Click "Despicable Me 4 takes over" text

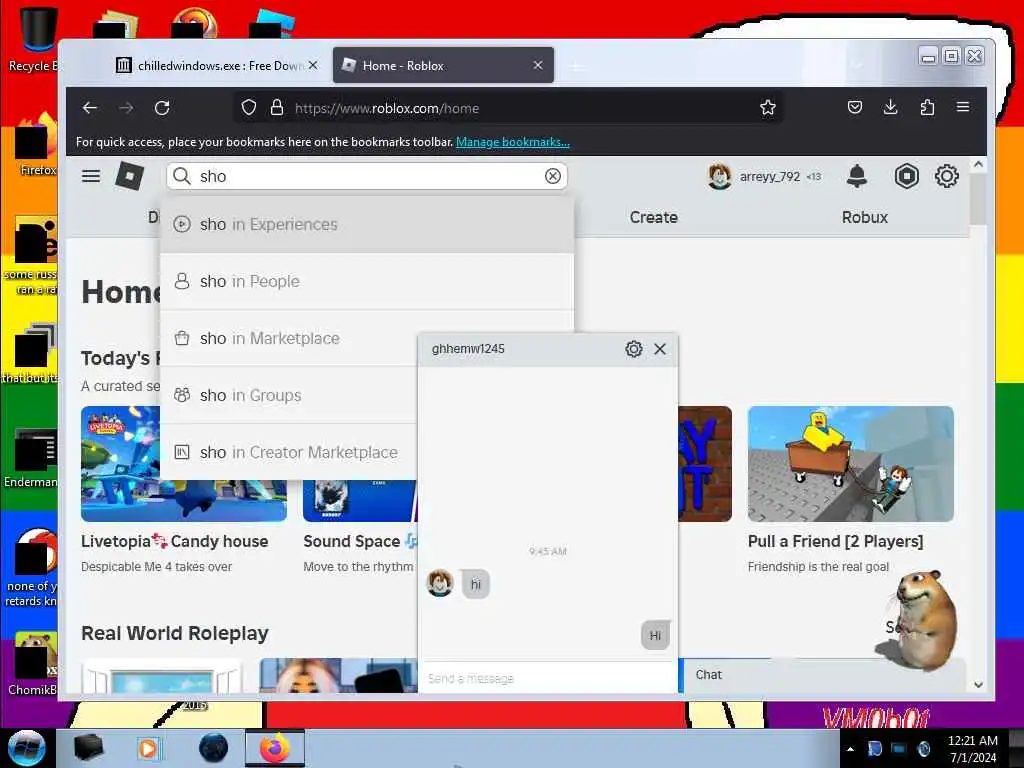[x=156, y=567]
